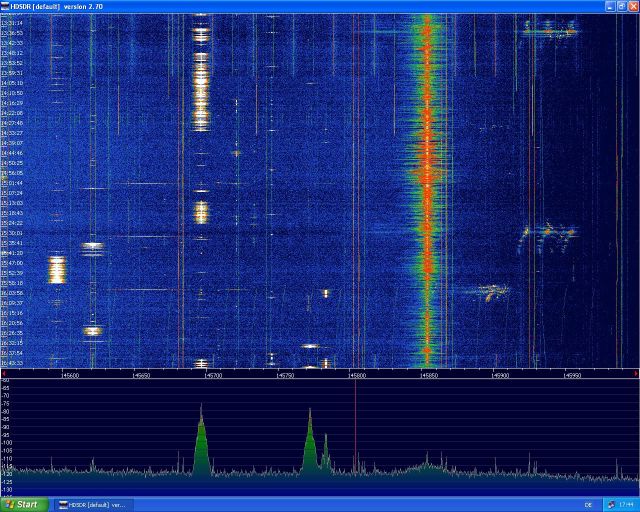Click the 145900 frequency scale label
Image resolution: width=640 pixels, height=512 pixels.
coord(500,375)
